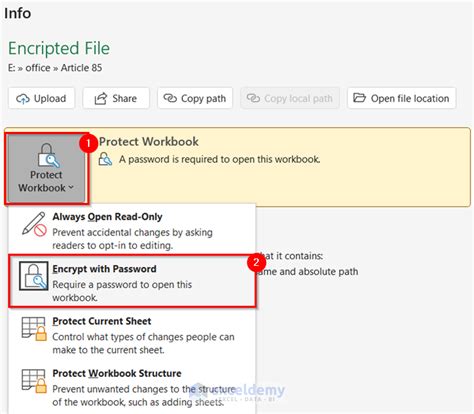This screenshot has height=414, width=474.
Task: Click the Protect Workbook heading text
Action: tap(149, 142)
